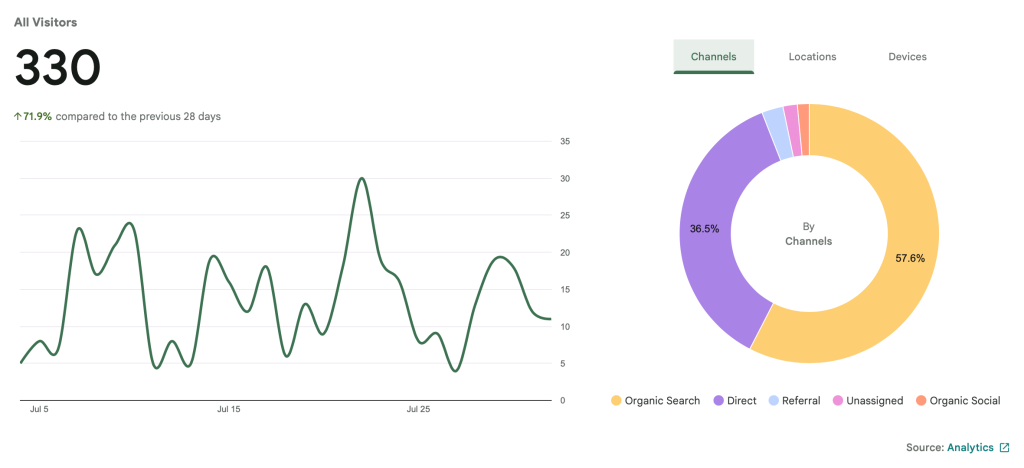Show the Devices tab
The image size is (1024, 468).
pyautogui.click(x=907, y=57)
